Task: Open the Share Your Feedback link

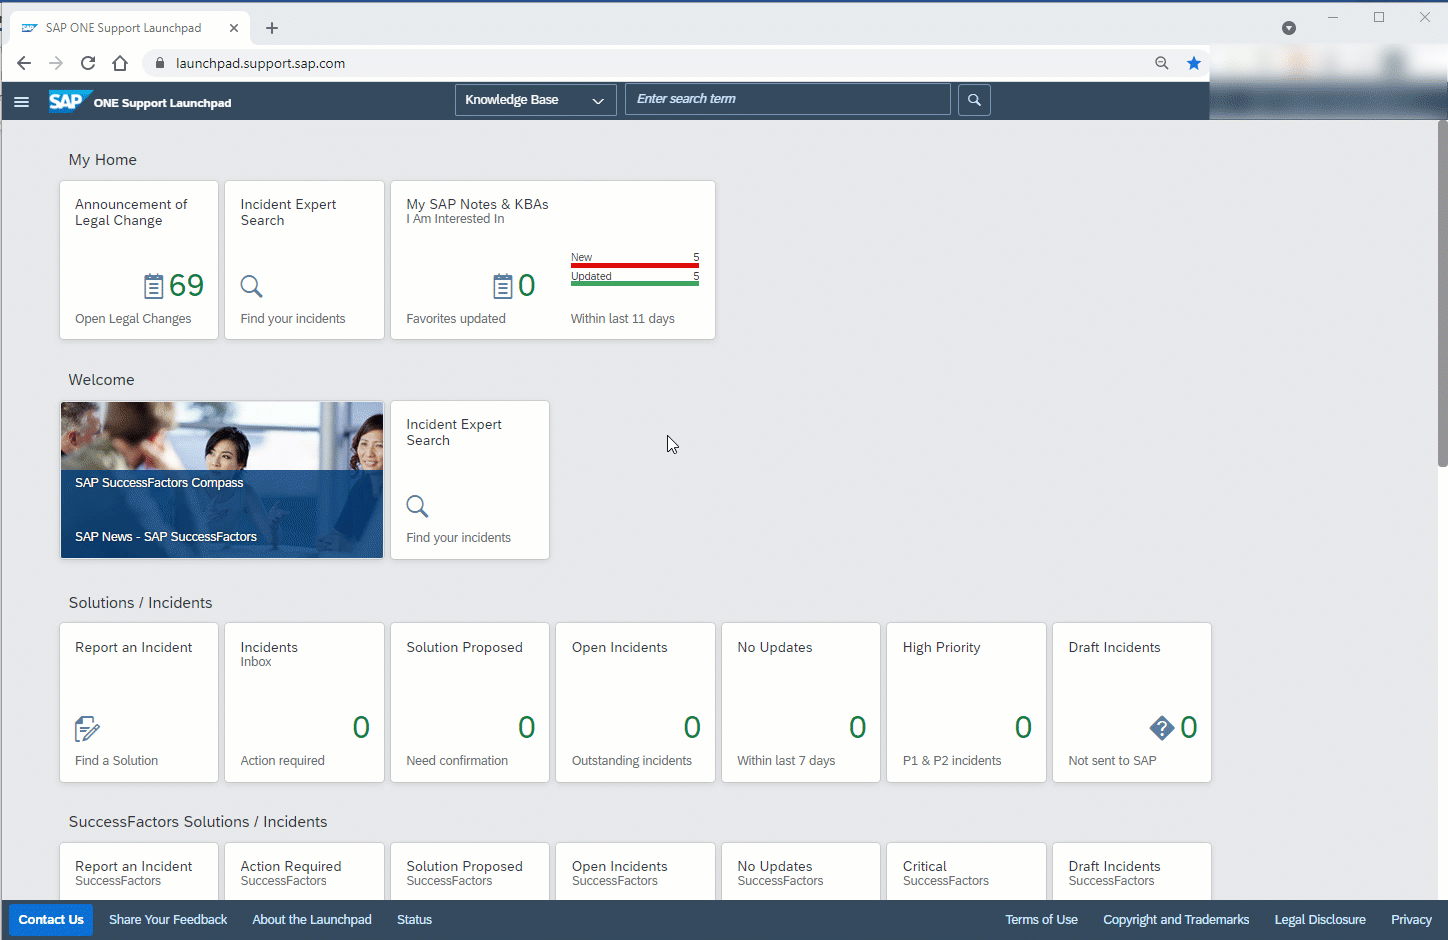Action: click(168, 920)
